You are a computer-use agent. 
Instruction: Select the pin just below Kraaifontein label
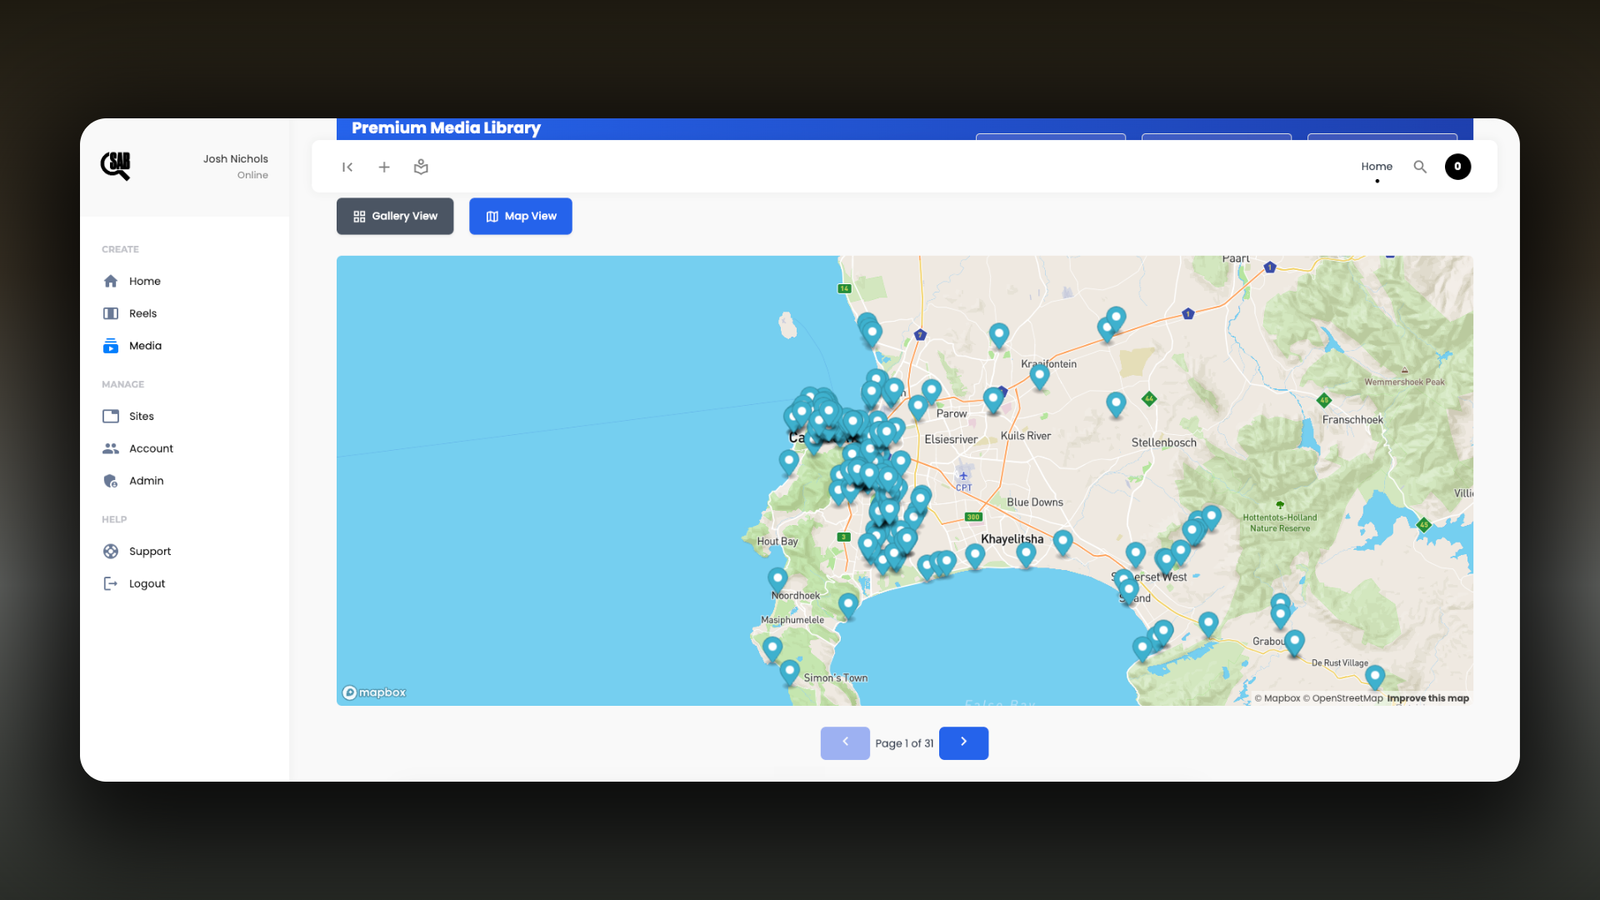coord(1040,376)
